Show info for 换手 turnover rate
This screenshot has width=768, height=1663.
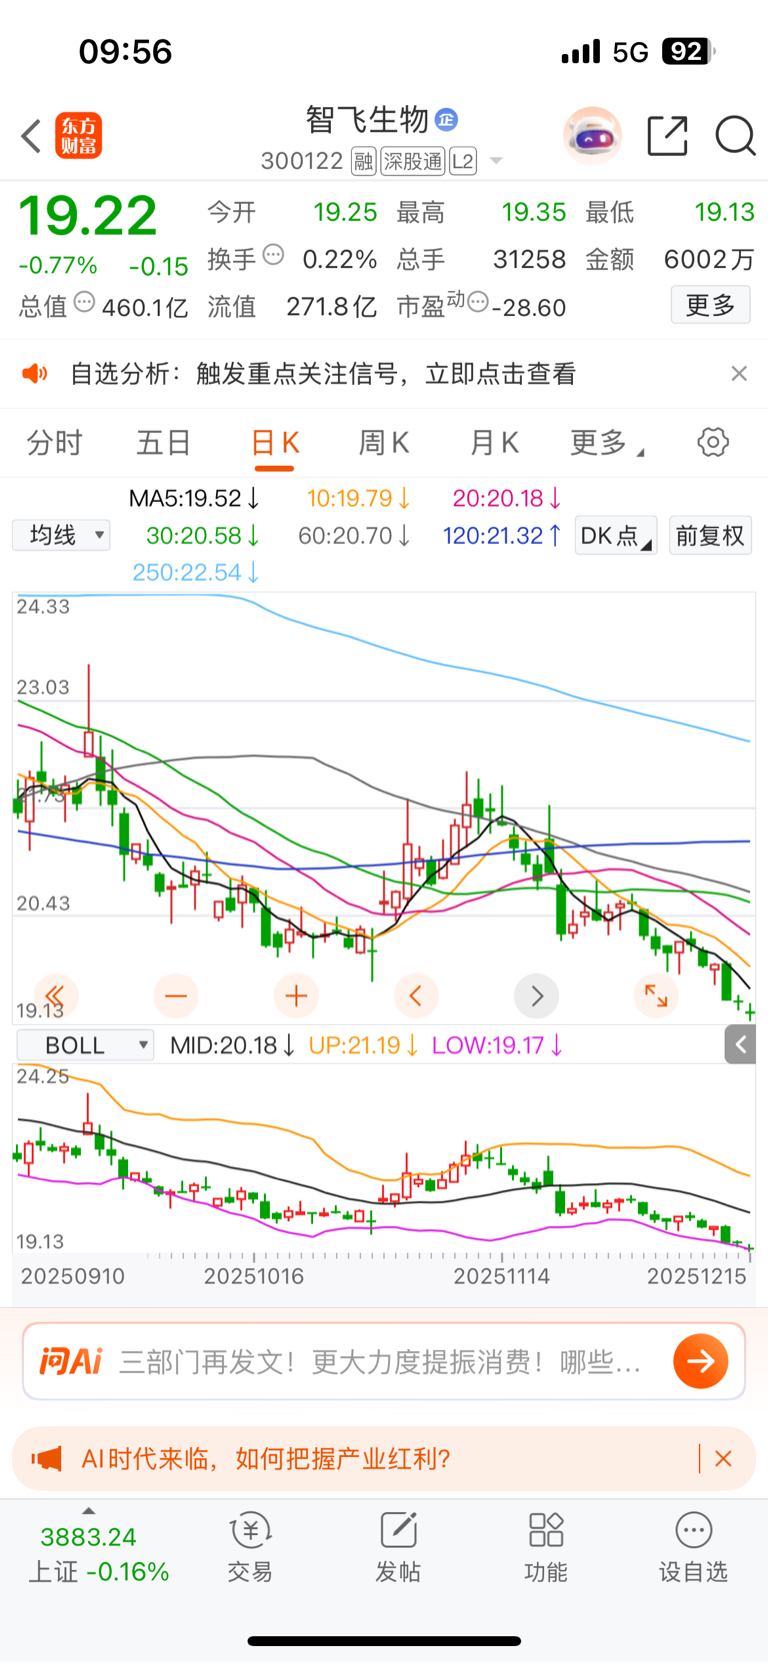pyautogui.click(x=273, y=255)
